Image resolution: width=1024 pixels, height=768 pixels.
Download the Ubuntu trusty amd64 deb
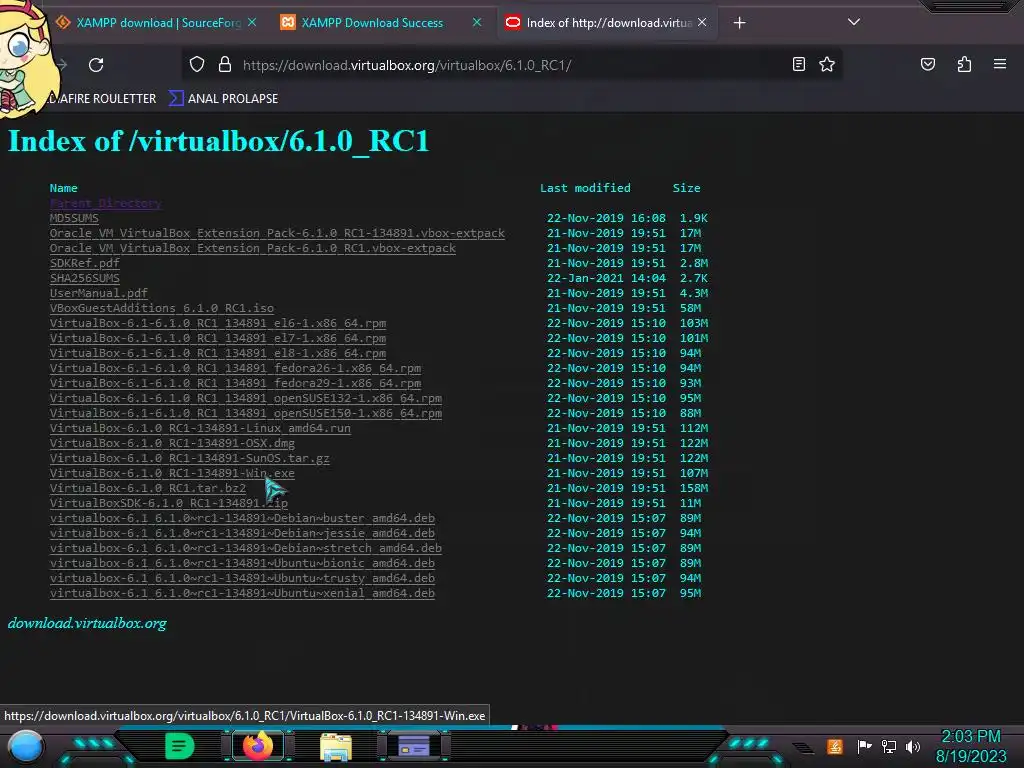242,579
